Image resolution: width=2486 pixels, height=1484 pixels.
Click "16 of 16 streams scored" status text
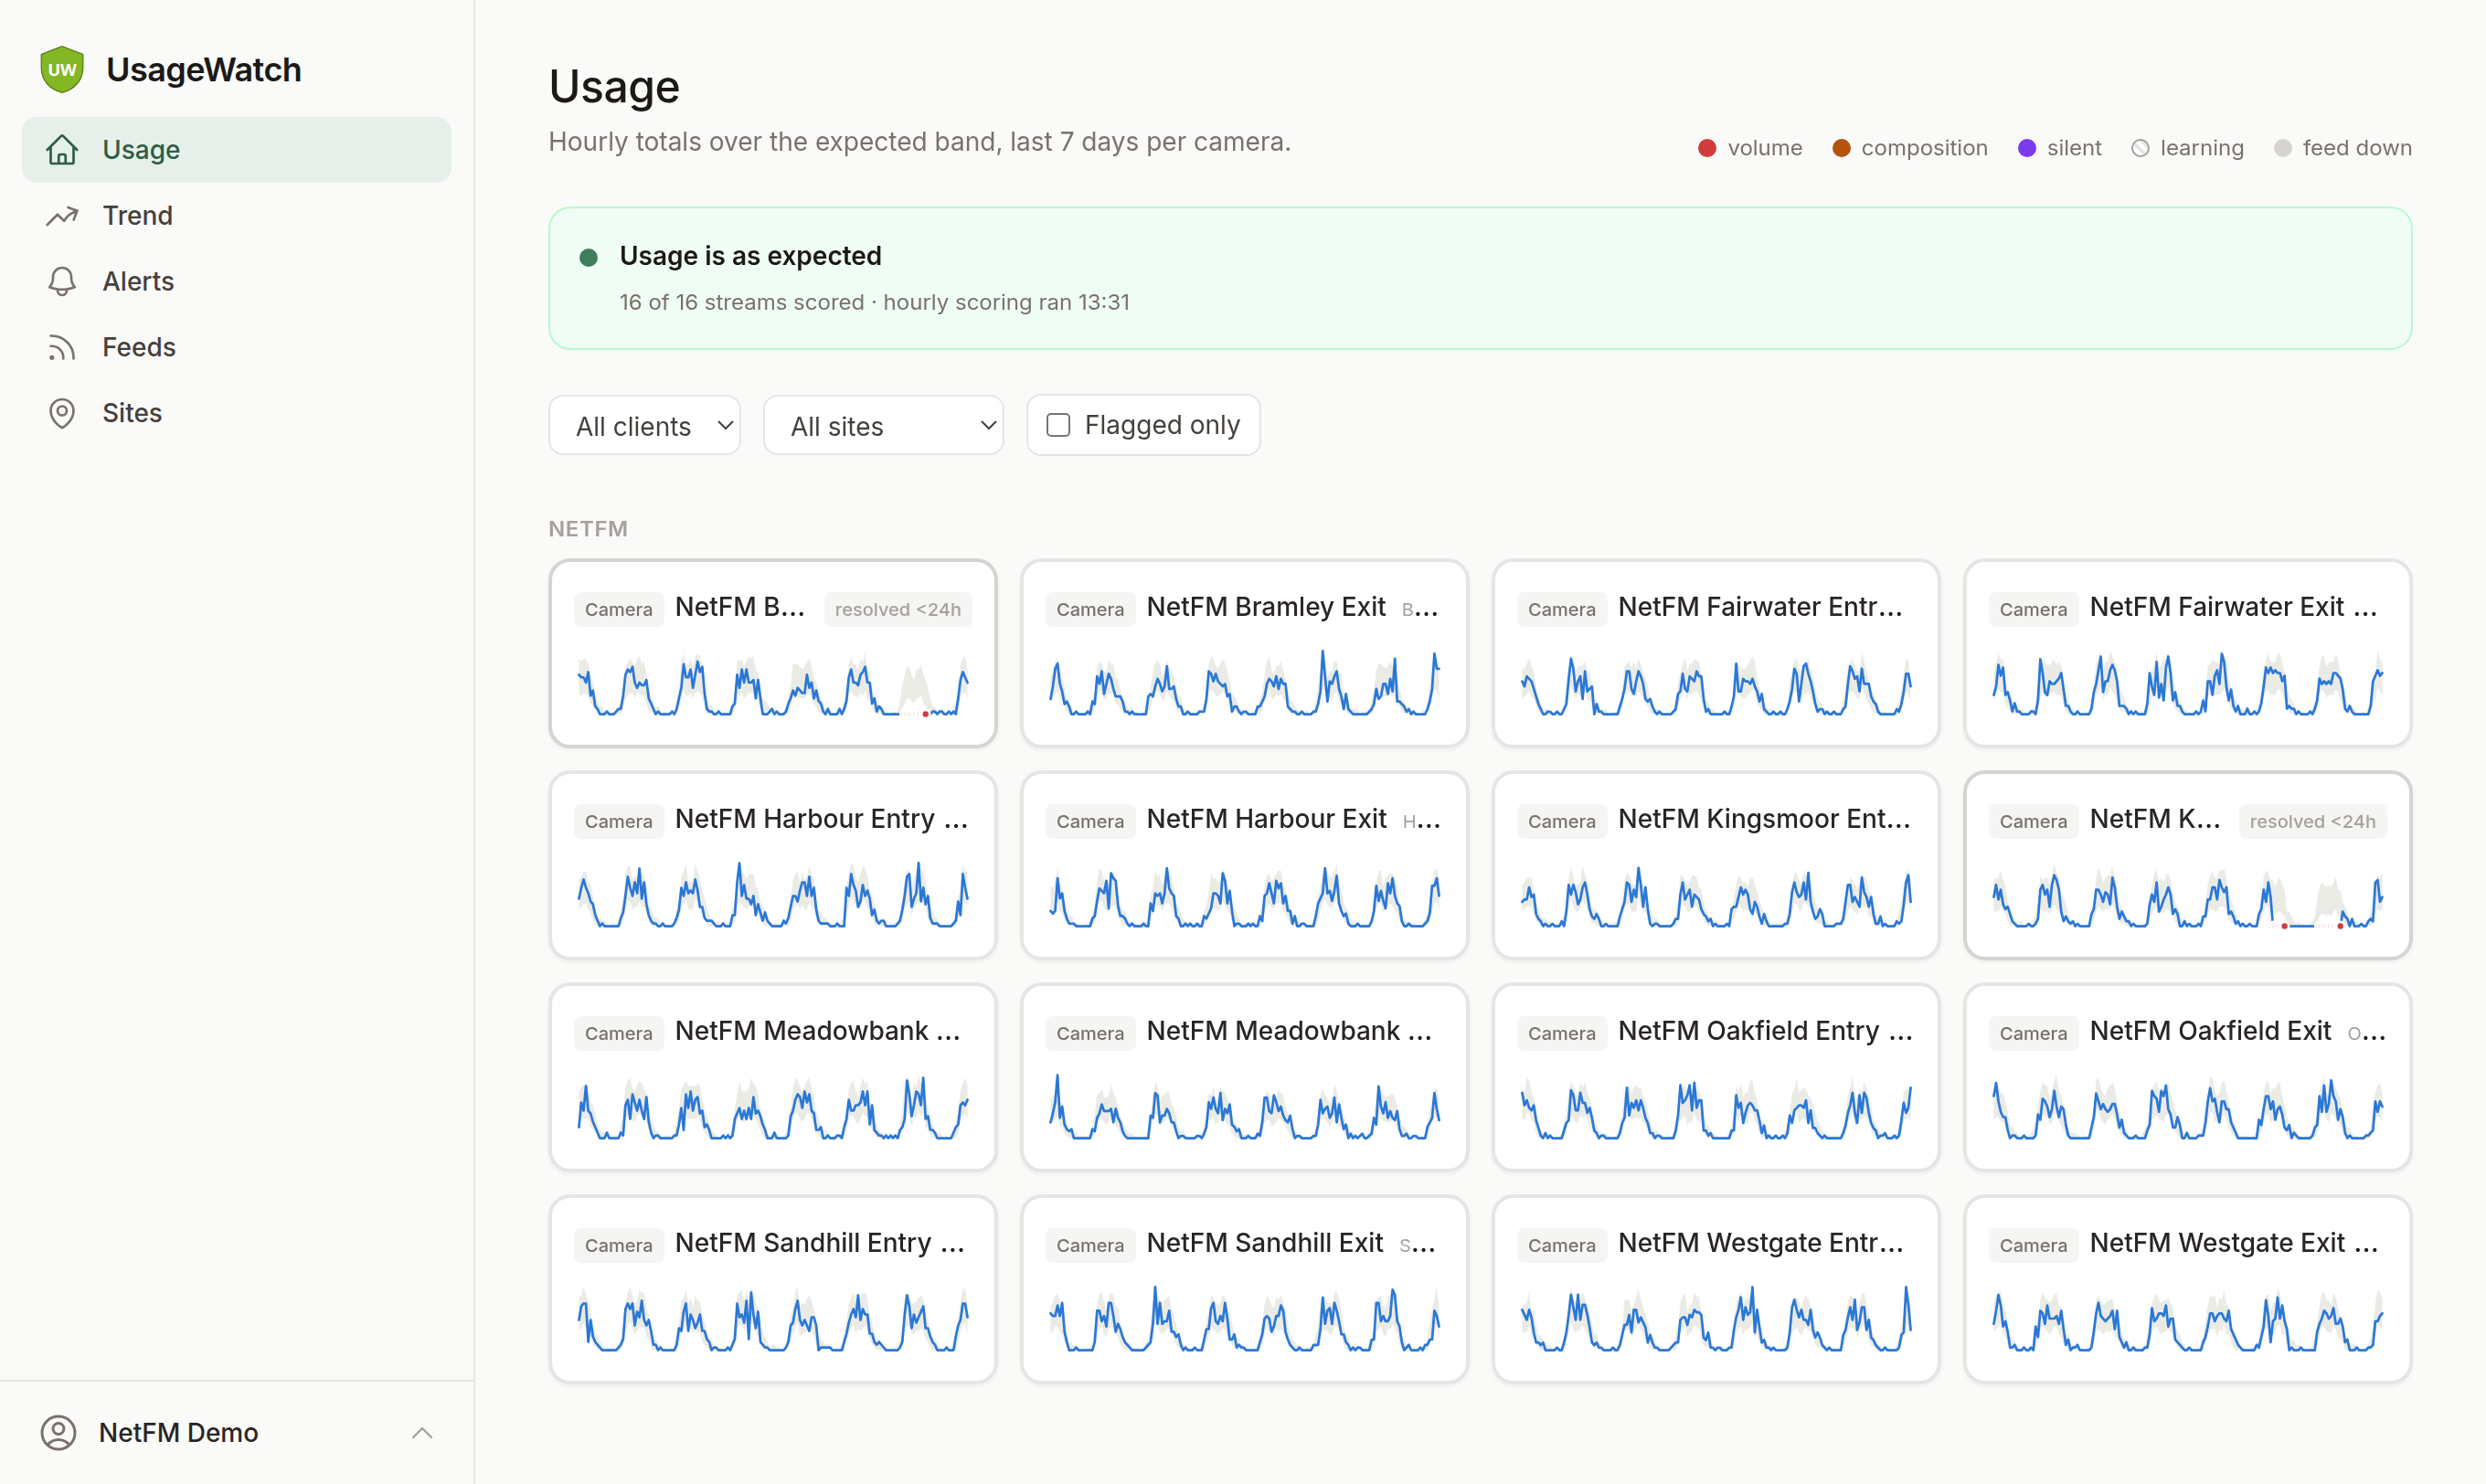point(742,302)
